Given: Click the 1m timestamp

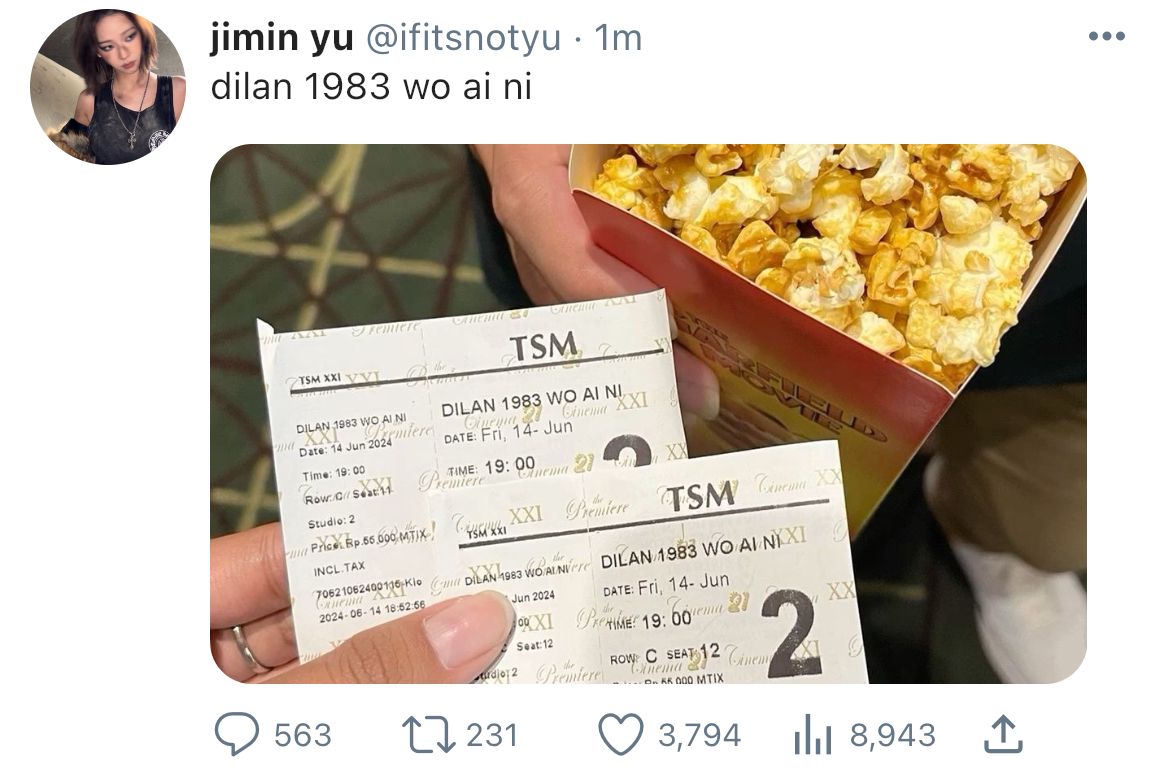Looking at the screenshot, I should pos(619,38).
